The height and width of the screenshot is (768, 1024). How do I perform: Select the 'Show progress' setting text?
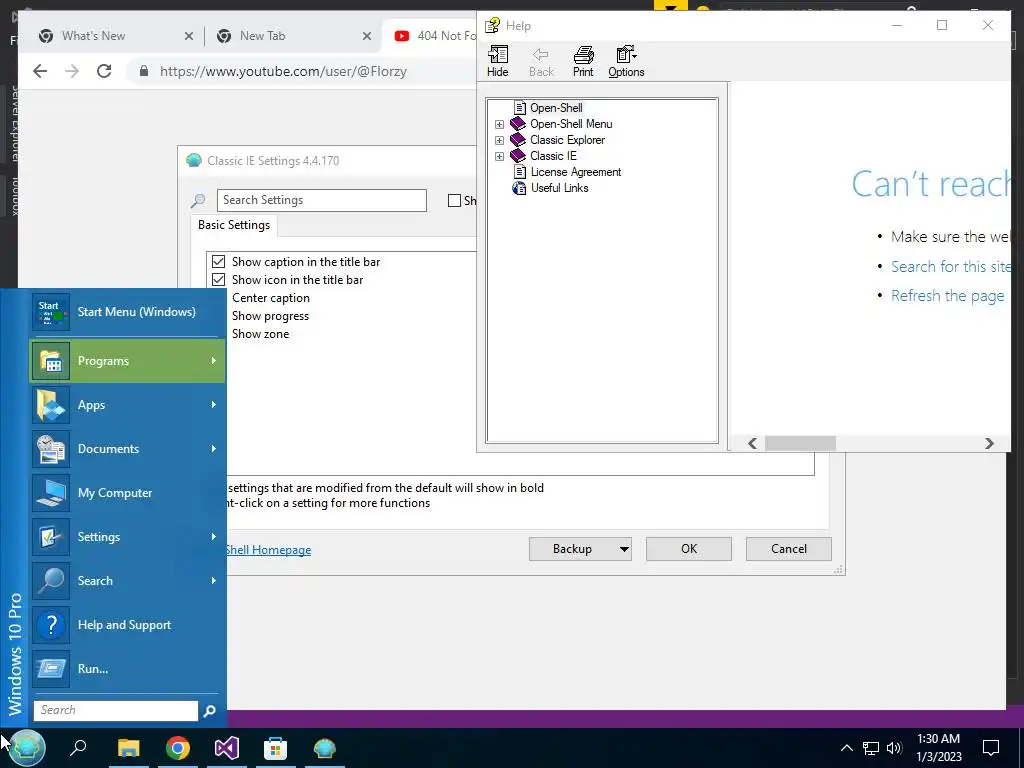pyautogui.click(x=270, y=316)
